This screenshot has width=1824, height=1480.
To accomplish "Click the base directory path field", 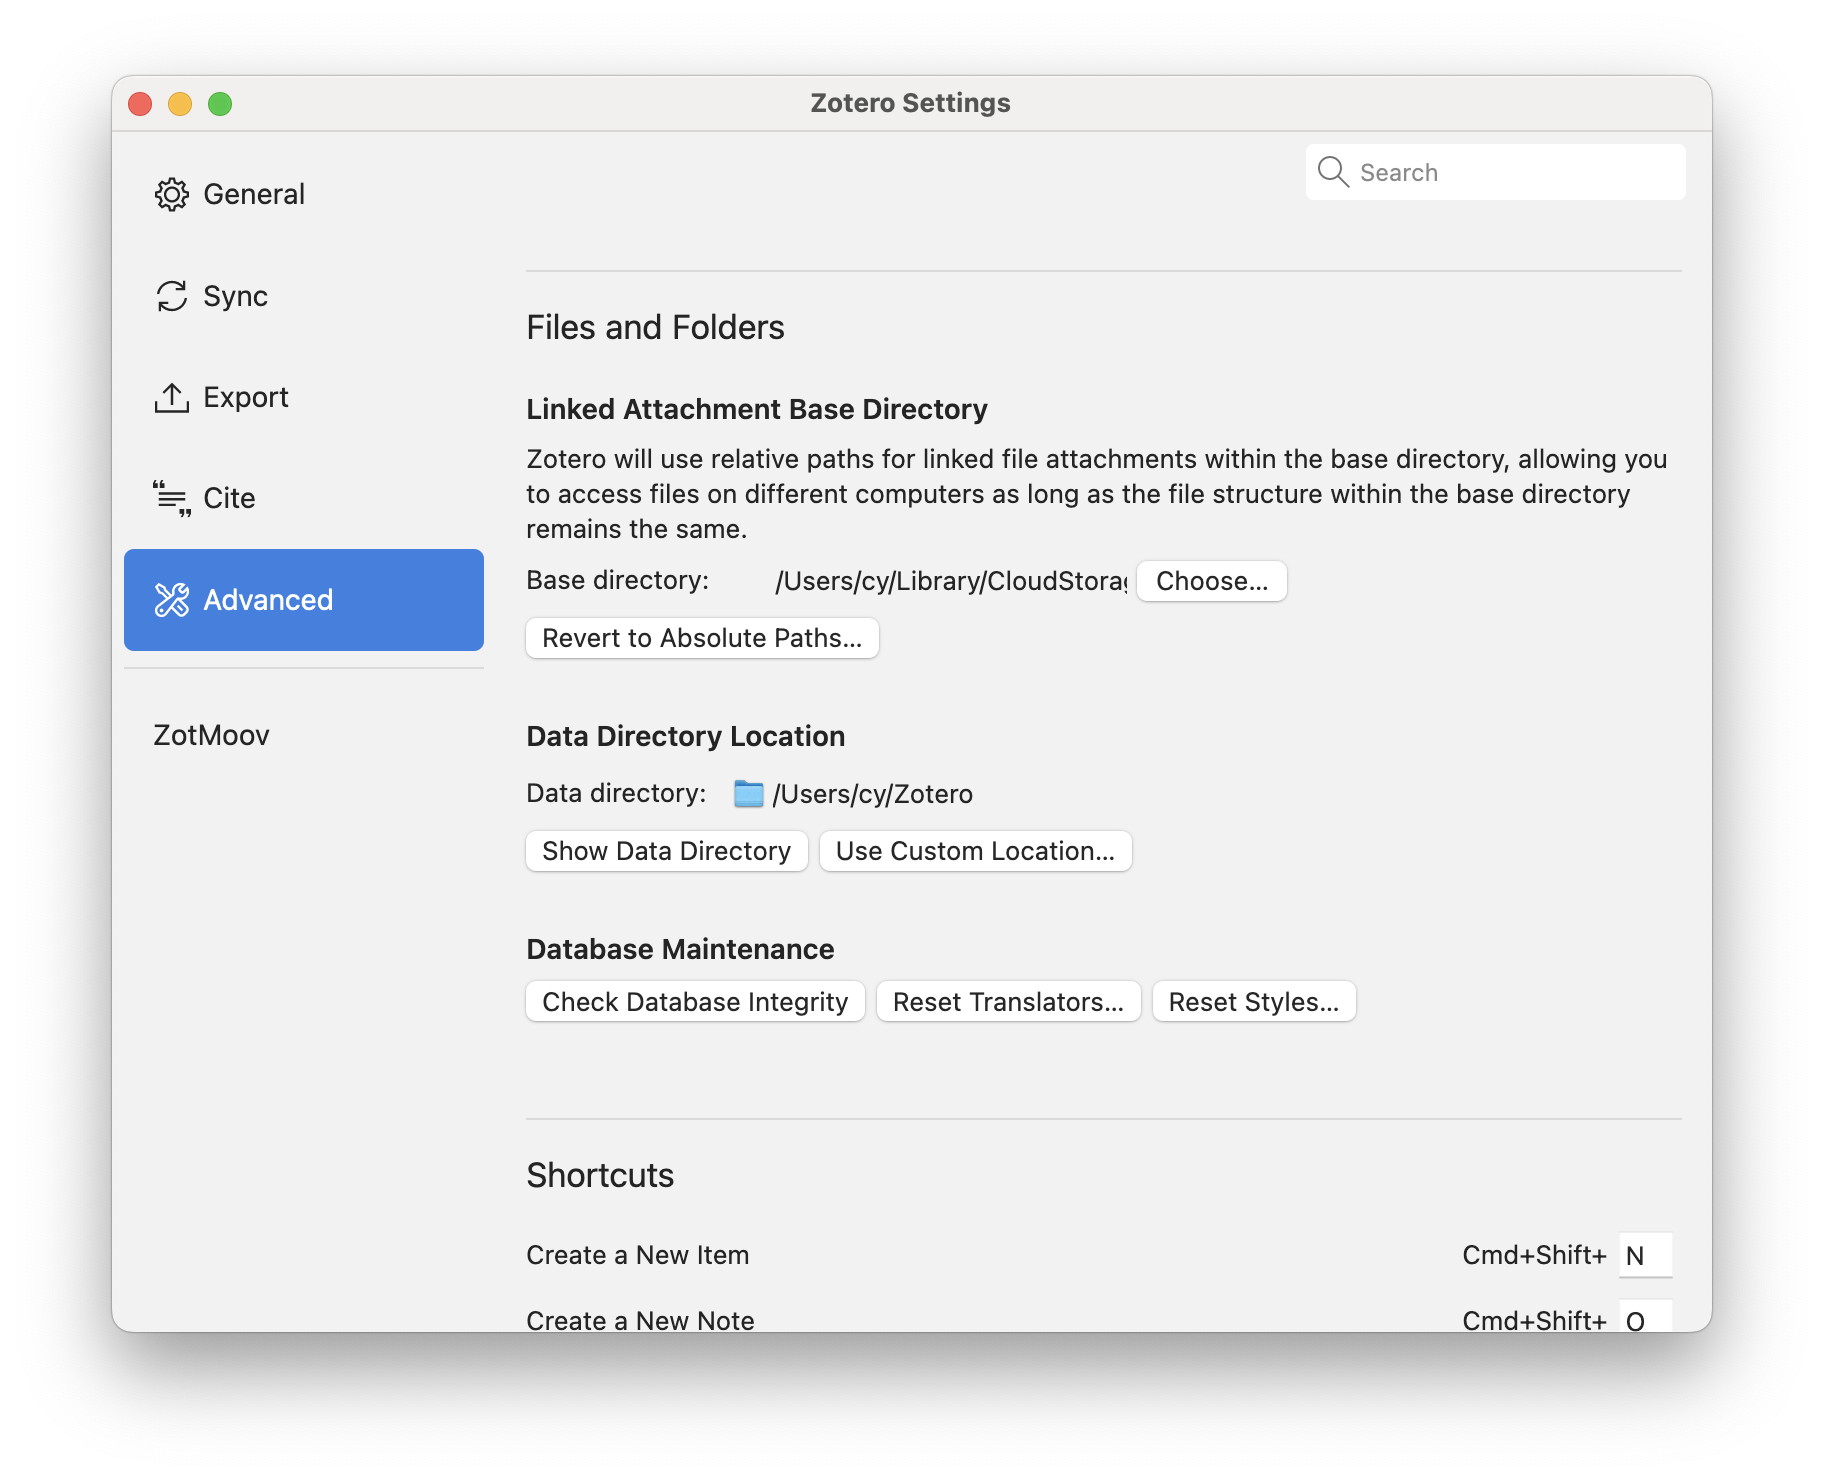I will pos(951,581).
